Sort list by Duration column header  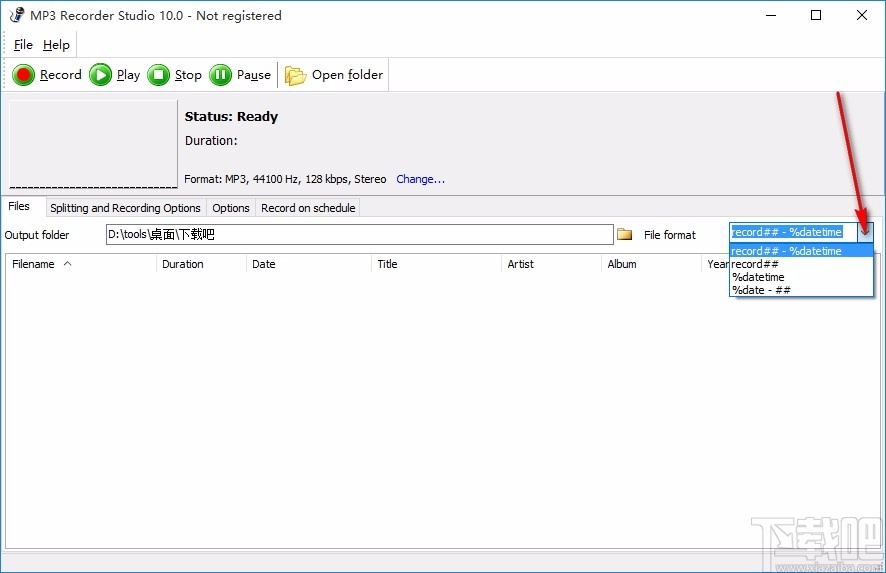tap(201, 264)
